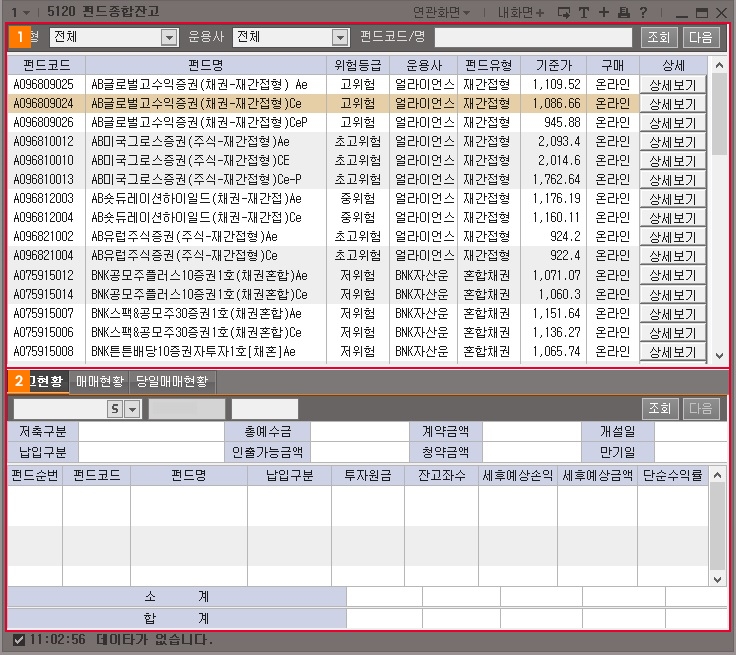
Task: Open 상세보기 for A096810012
Action: point(673,142)
